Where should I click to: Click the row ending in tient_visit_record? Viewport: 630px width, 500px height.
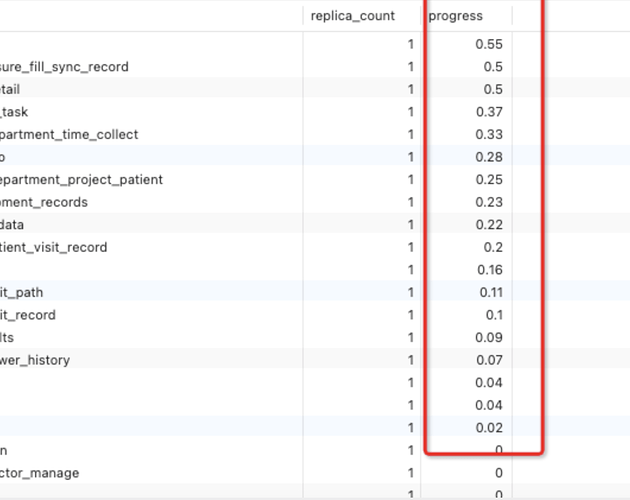tap(315, 247)
